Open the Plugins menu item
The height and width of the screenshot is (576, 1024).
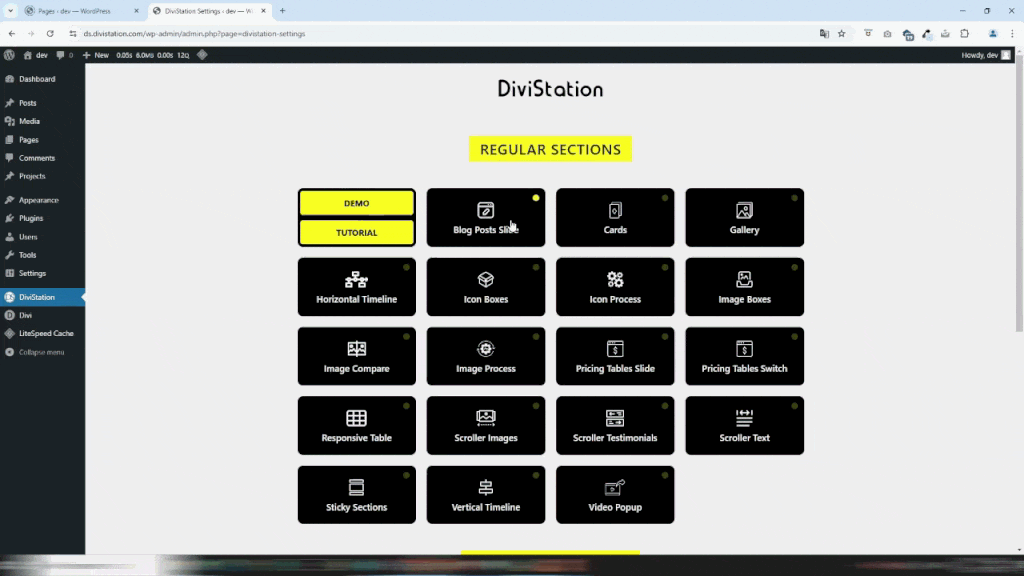[31, 218]
